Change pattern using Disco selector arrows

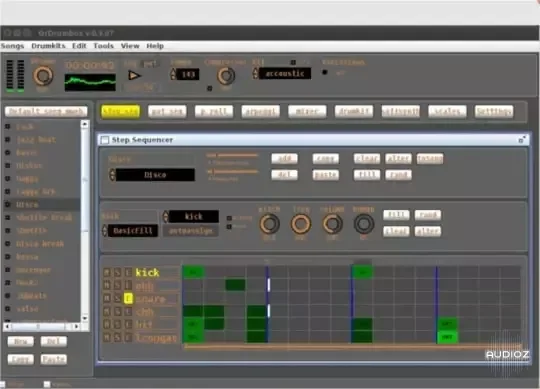tap(112, 175)
